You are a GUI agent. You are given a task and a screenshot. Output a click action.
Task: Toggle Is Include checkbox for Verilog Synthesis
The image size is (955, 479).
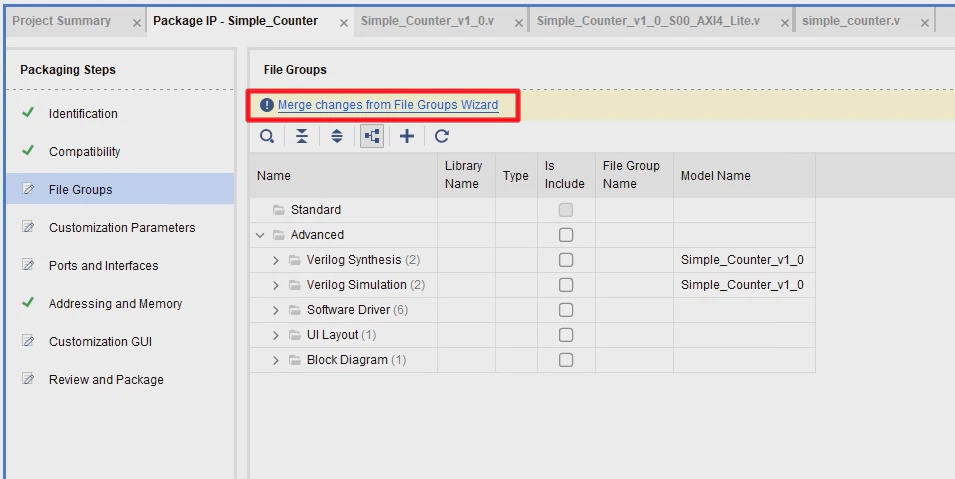point(566,260)
